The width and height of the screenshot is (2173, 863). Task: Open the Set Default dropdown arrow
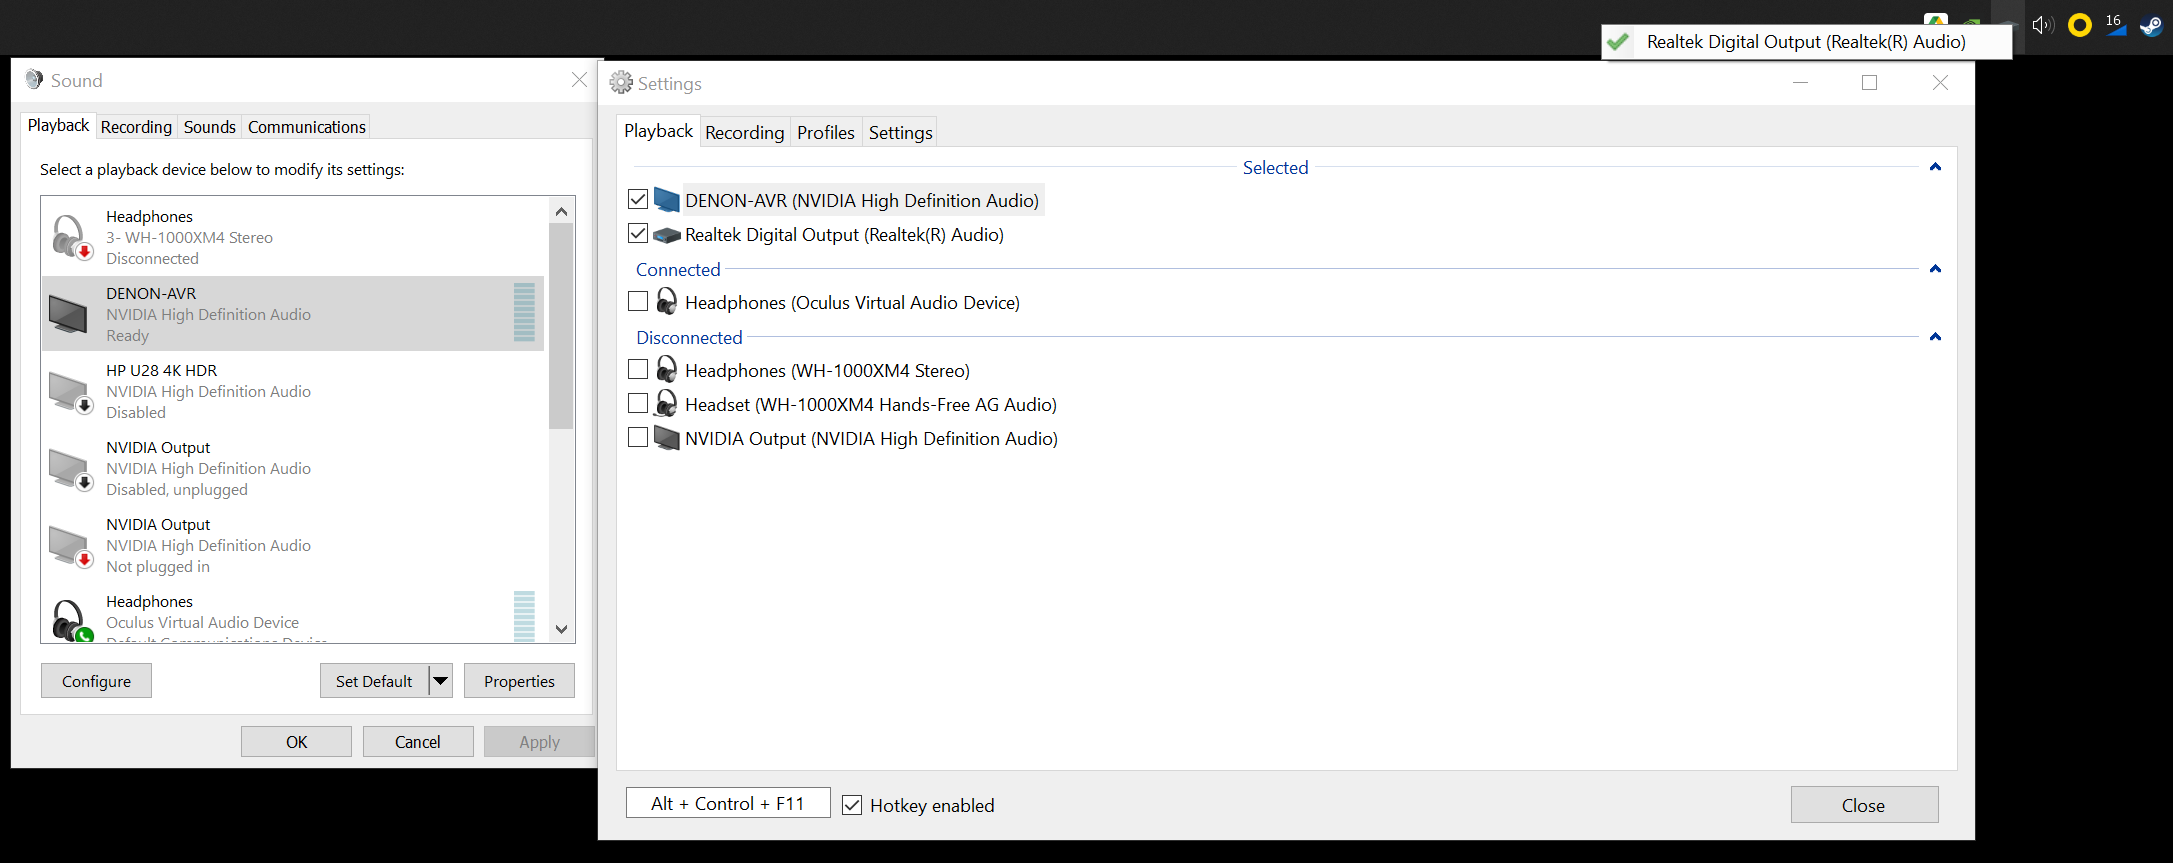(x=440, y=681)
